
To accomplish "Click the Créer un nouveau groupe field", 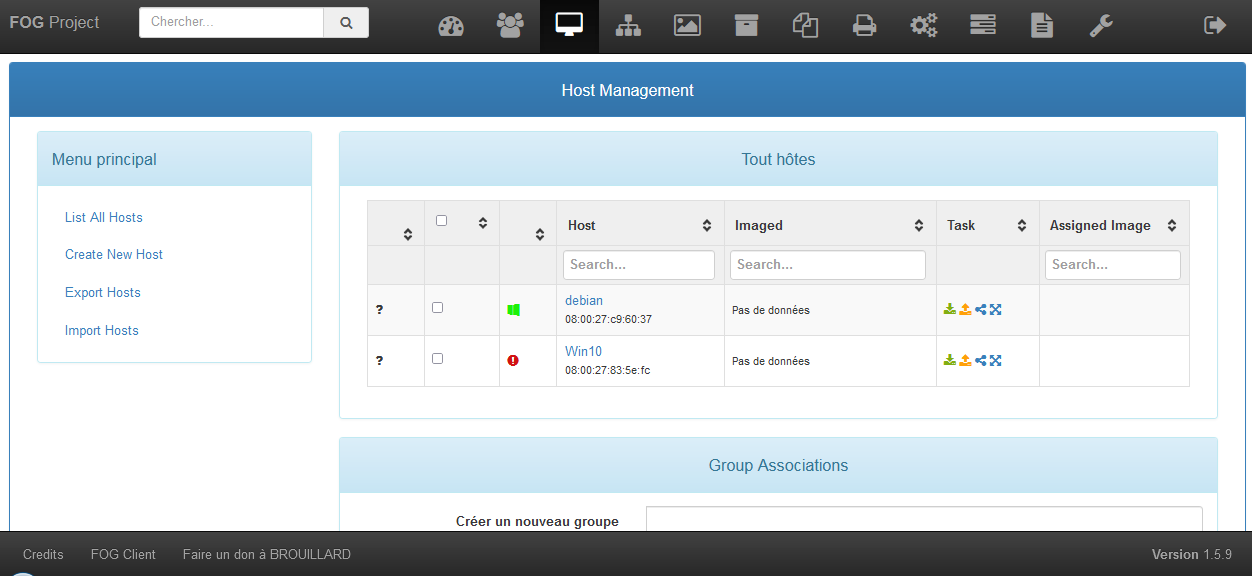I will pyautogui.click(x=924, y=519).
